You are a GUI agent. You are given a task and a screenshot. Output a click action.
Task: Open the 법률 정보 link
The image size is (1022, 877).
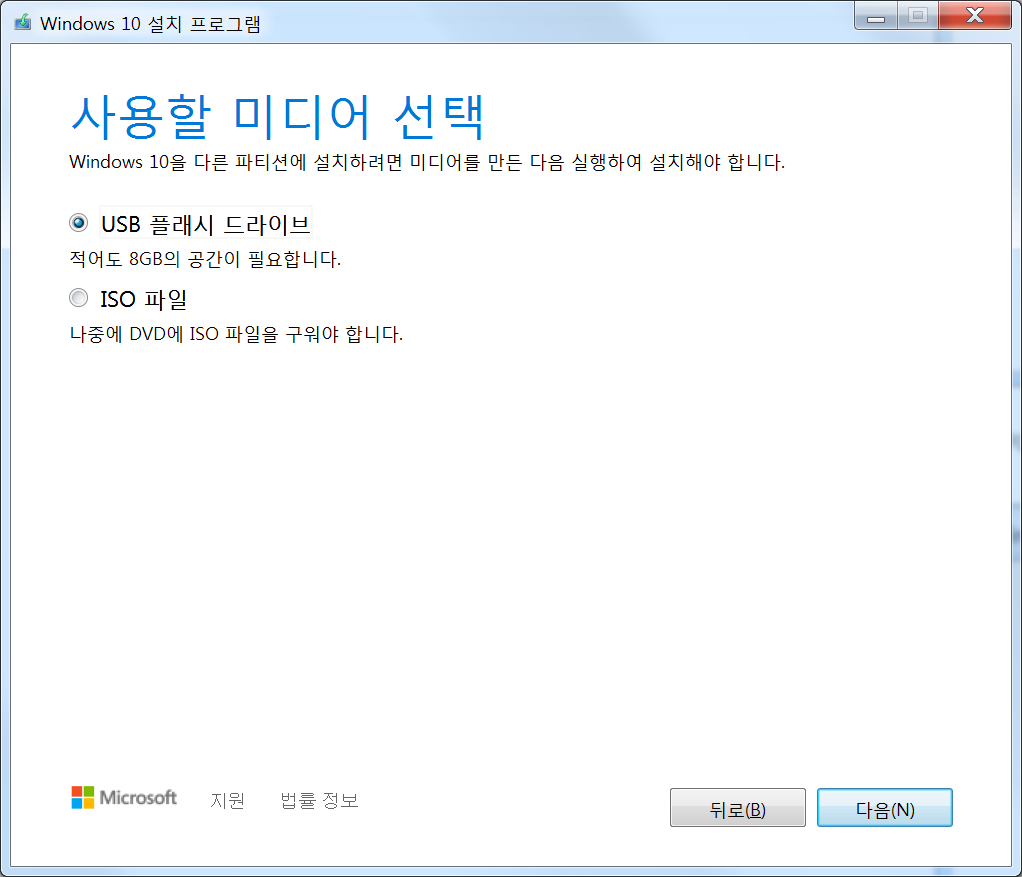319,801
